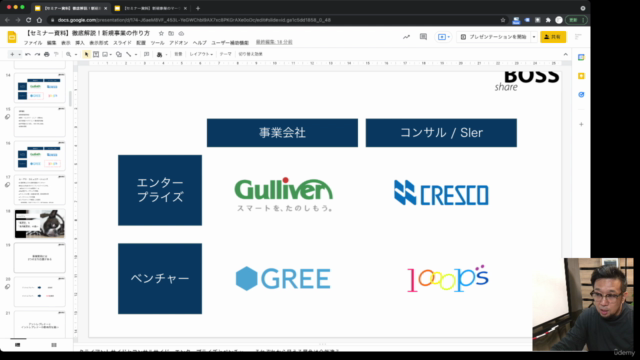
Task: Open the スライド menu
Action: pyautogui.click(x=122, y=43)
